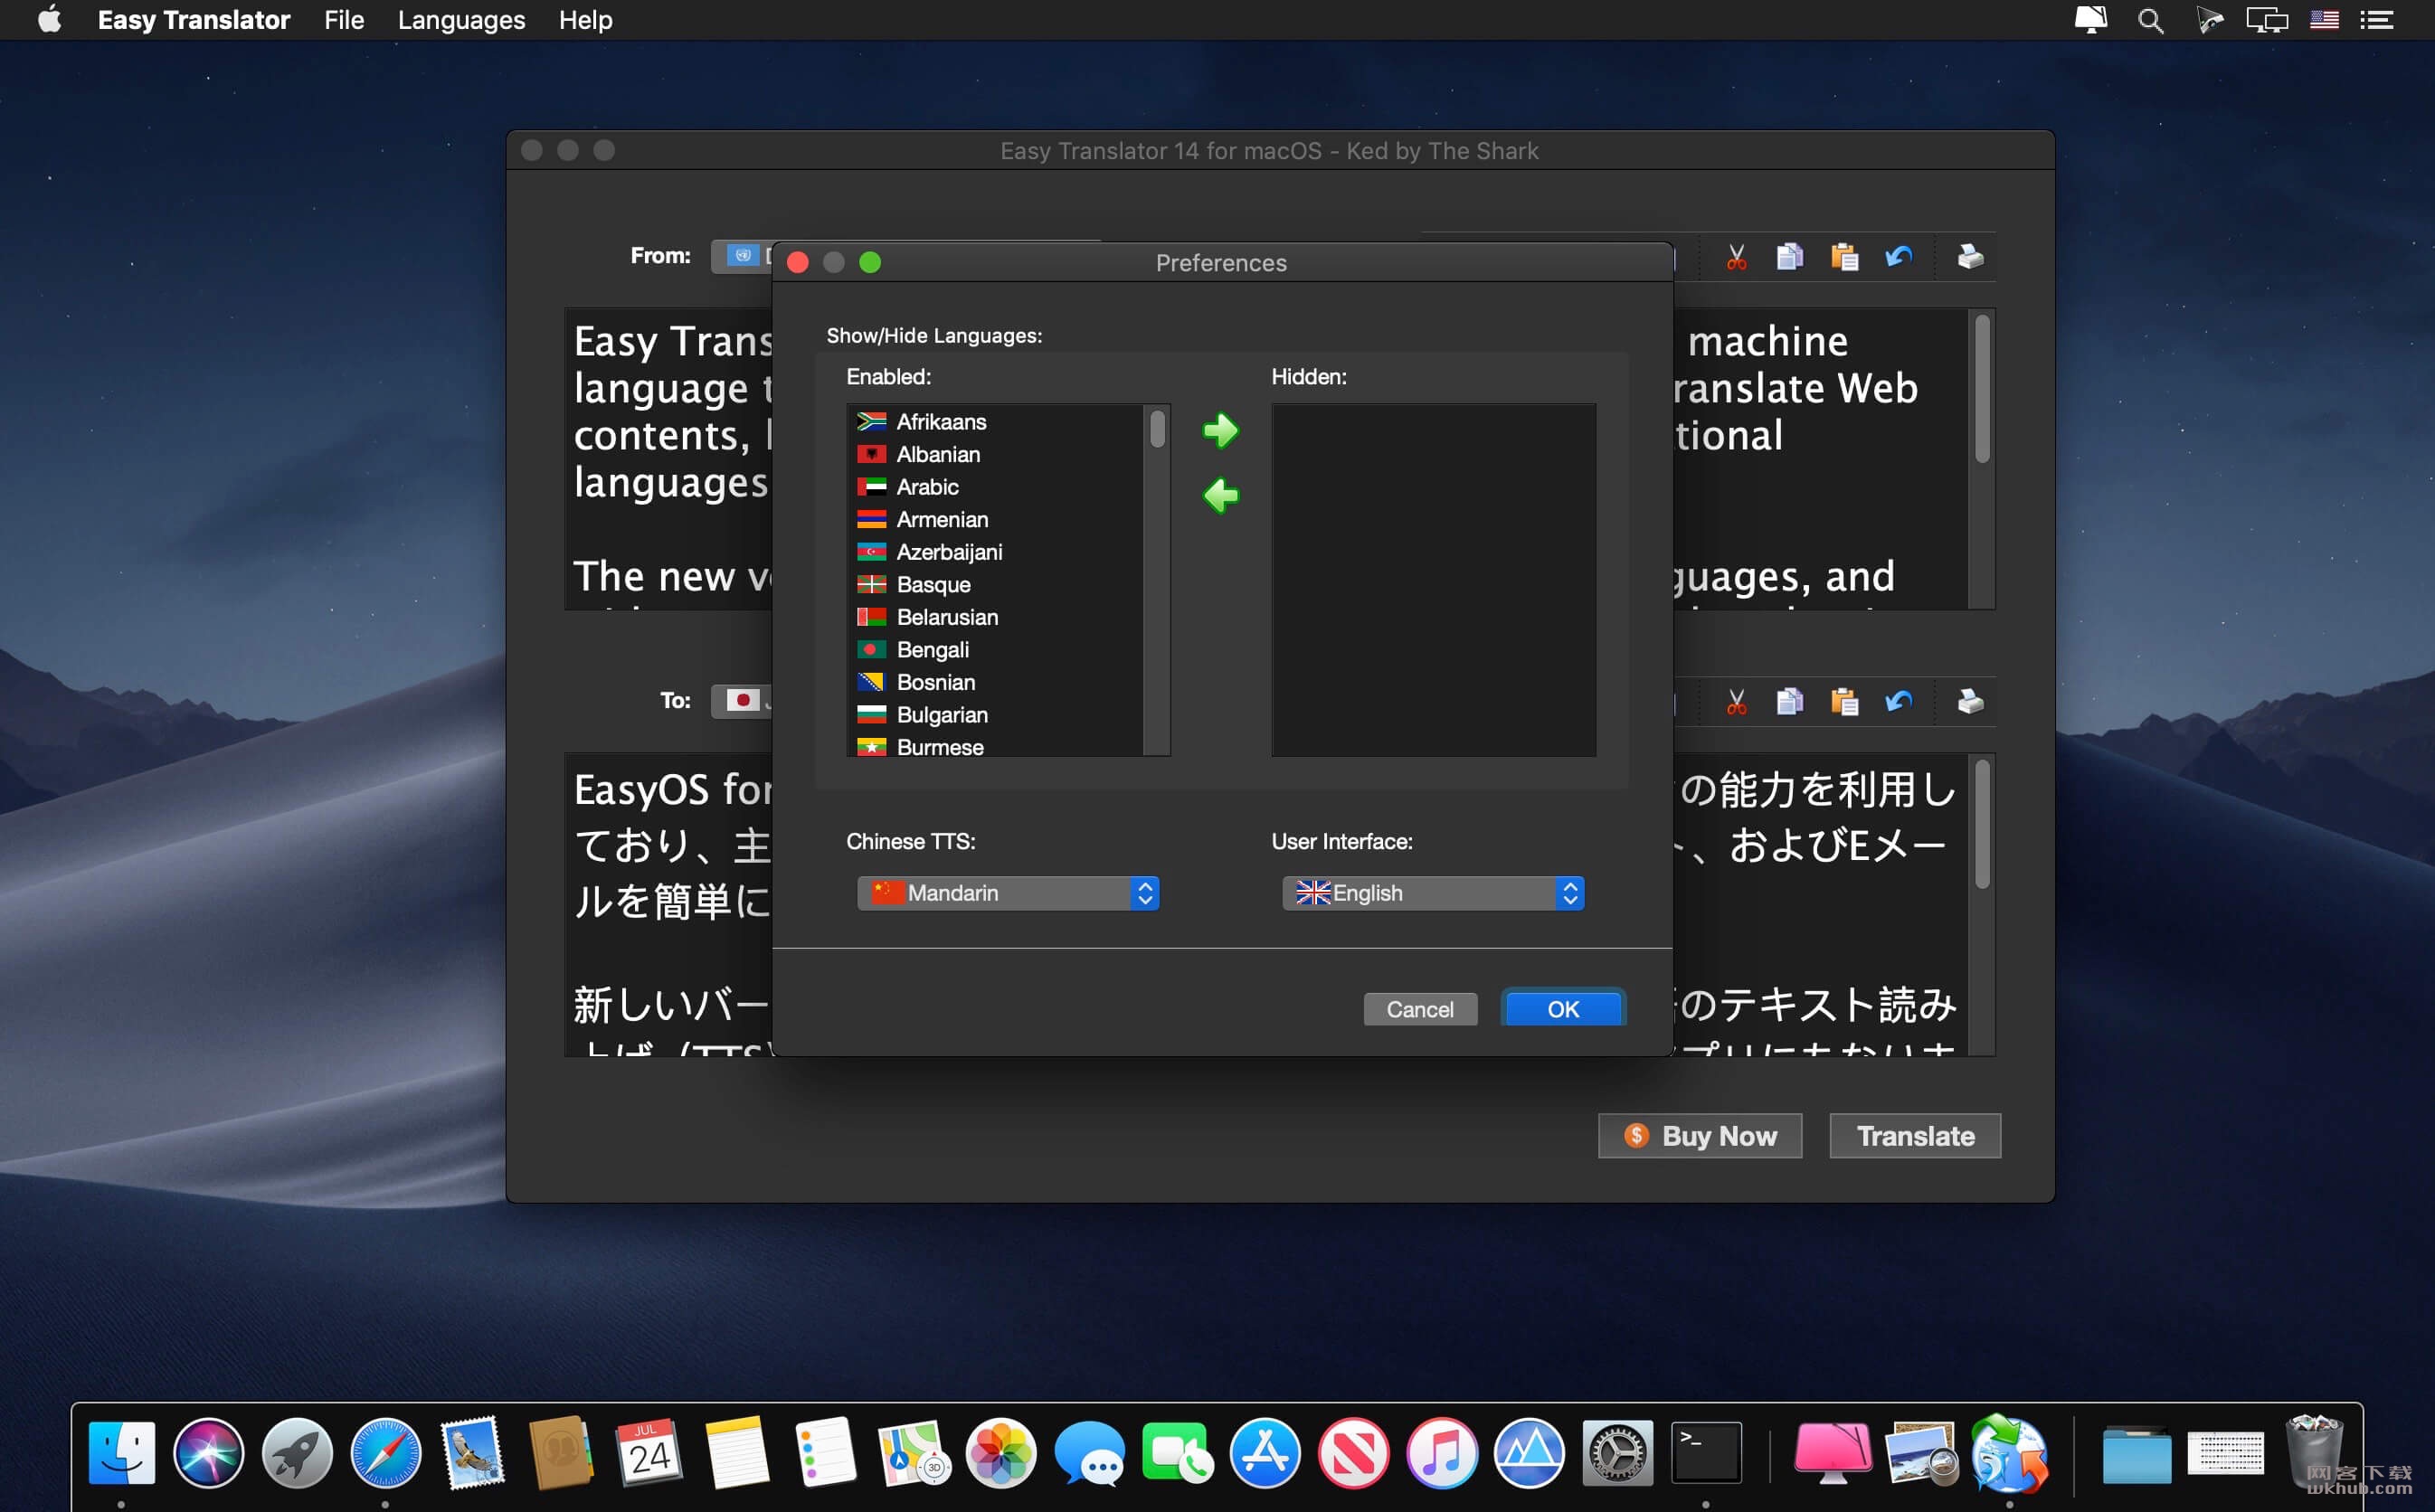Click the paste clipboard icon in To toolbar
2435x1512 pixels.
(x=1844, y=702)
